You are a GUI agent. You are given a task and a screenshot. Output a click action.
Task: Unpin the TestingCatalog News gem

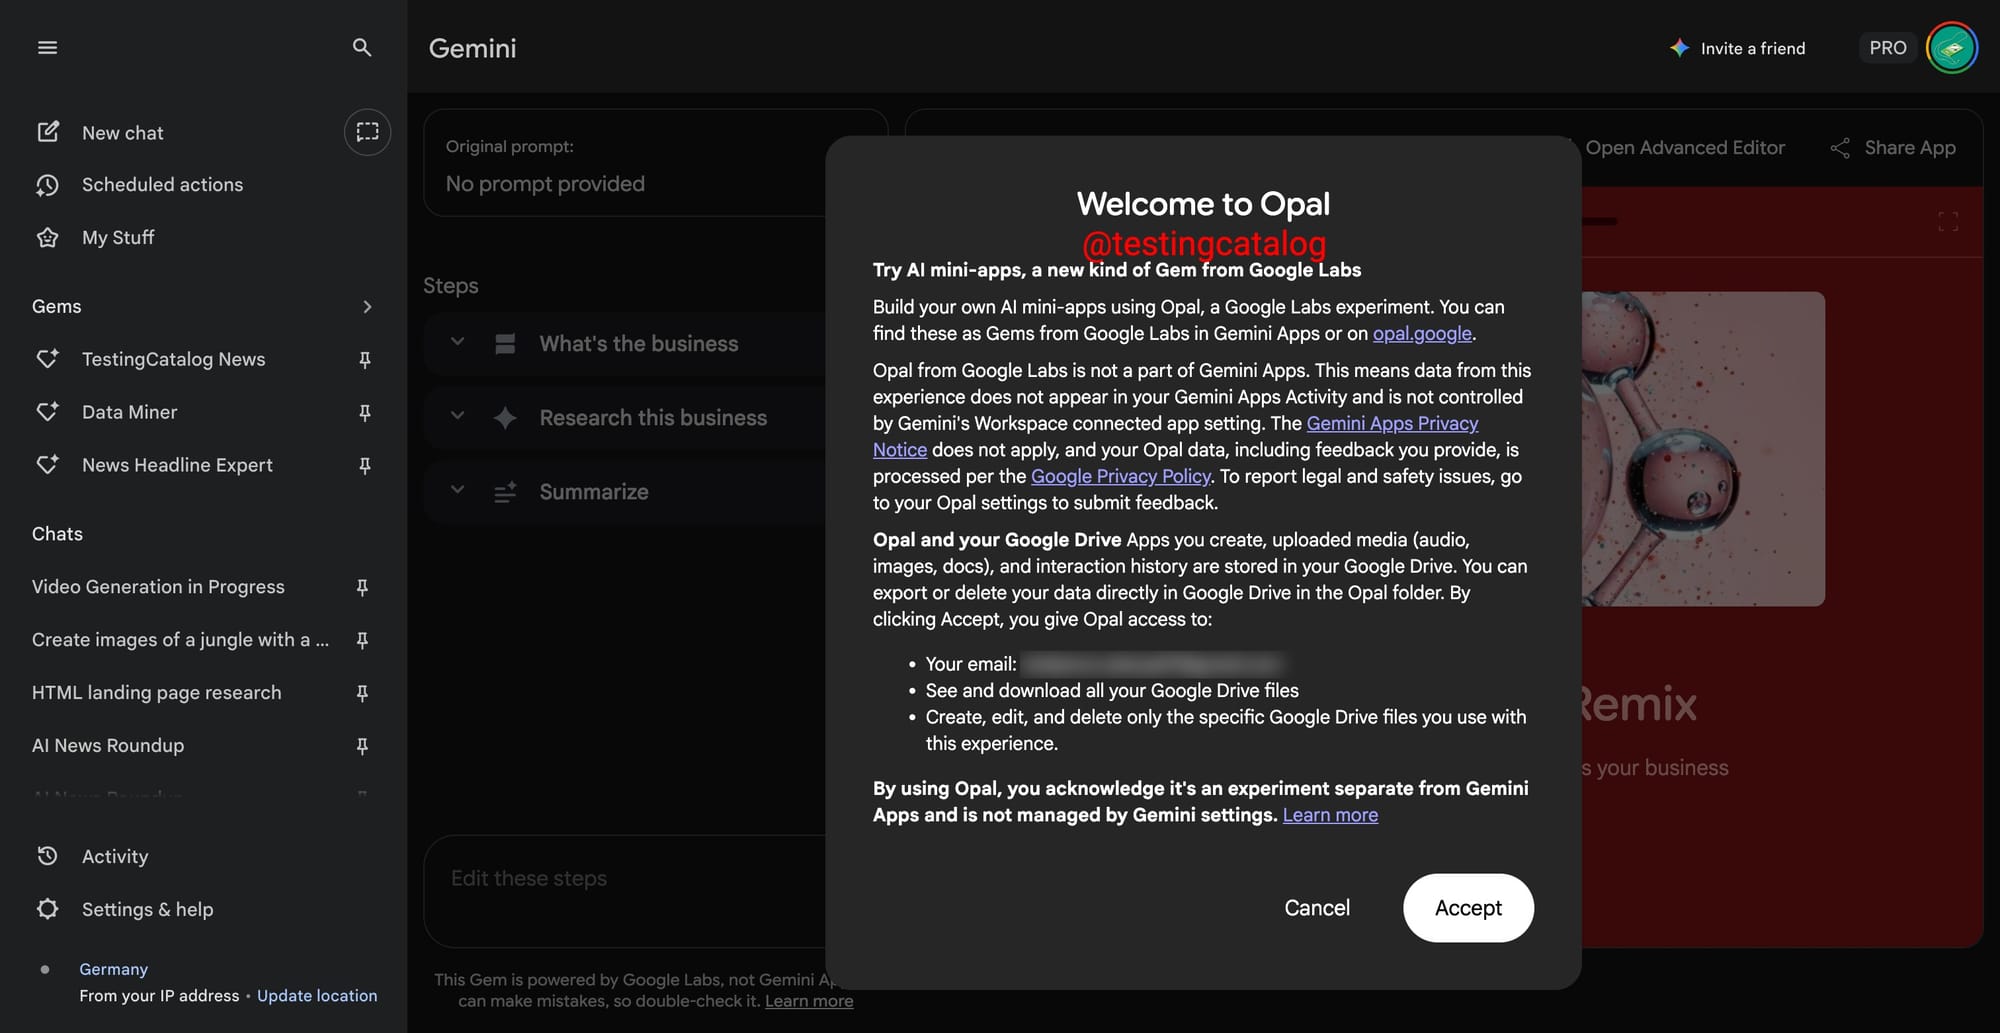click(365, 360)
